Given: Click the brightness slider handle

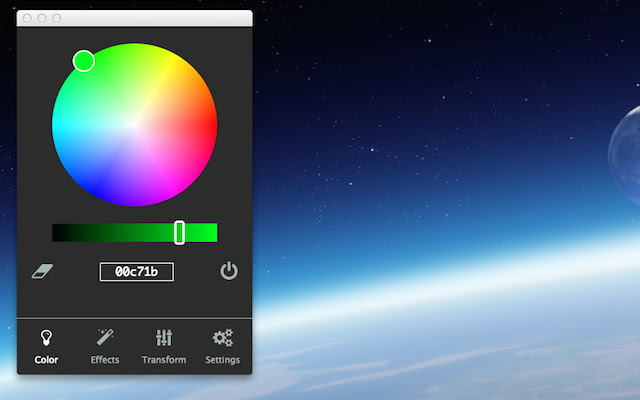Looking at the screenshot, I should [x=179, y=232].
